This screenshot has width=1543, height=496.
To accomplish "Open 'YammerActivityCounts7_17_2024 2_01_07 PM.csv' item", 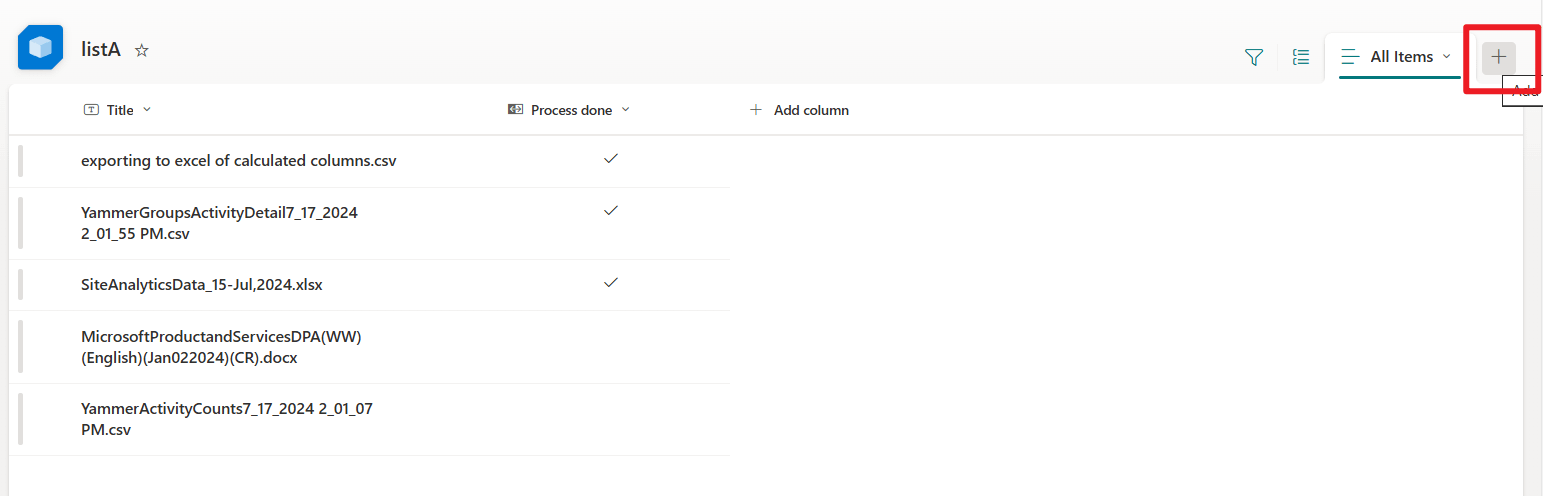I will click(227, 419).
